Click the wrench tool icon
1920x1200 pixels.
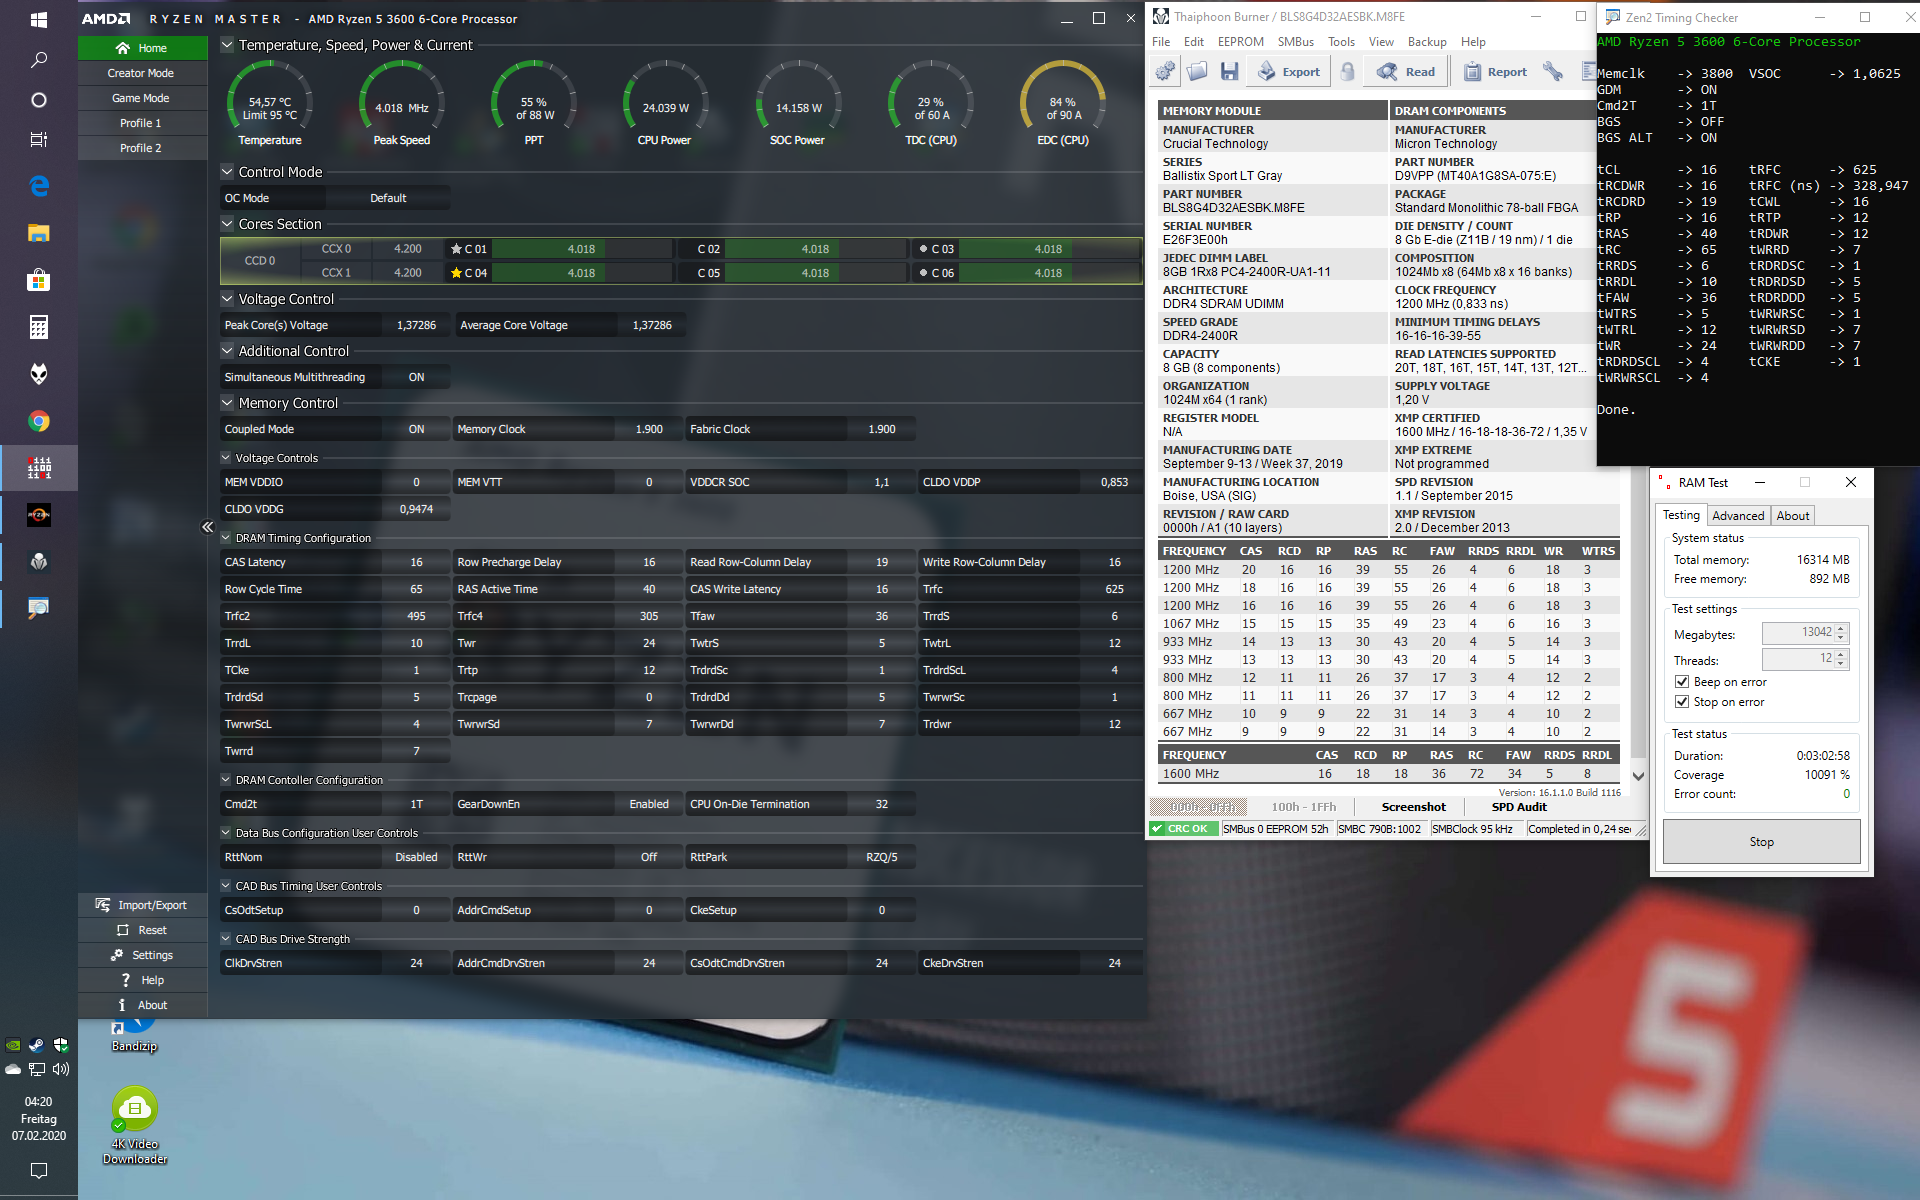[x=1552, y=71]
